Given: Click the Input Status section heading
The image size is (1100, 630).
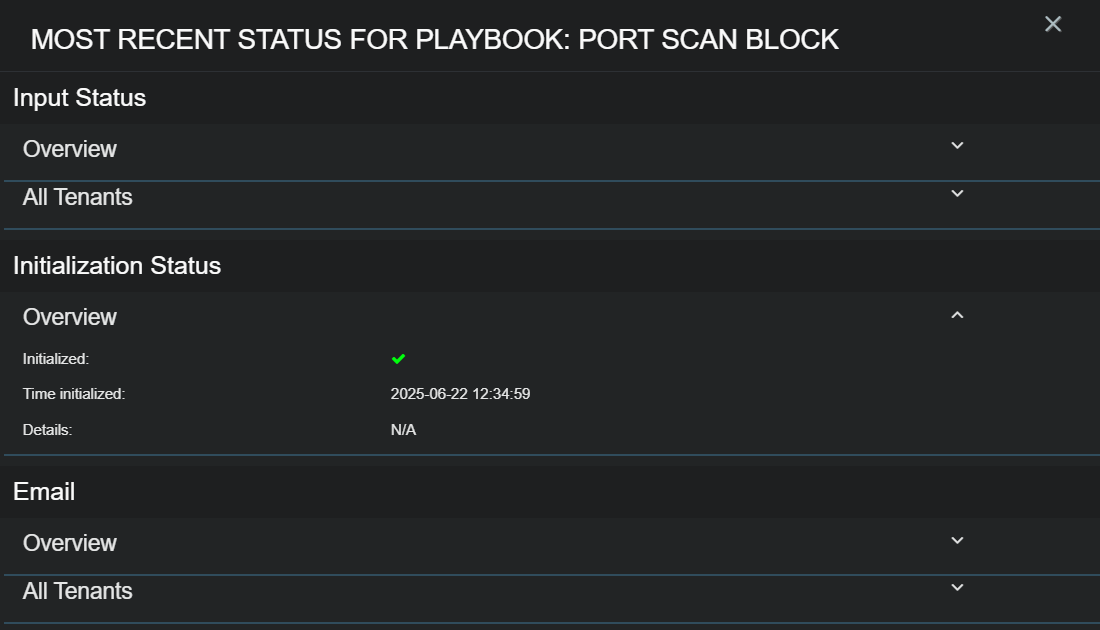Looking at the screenshot, I should pos(80,98).
